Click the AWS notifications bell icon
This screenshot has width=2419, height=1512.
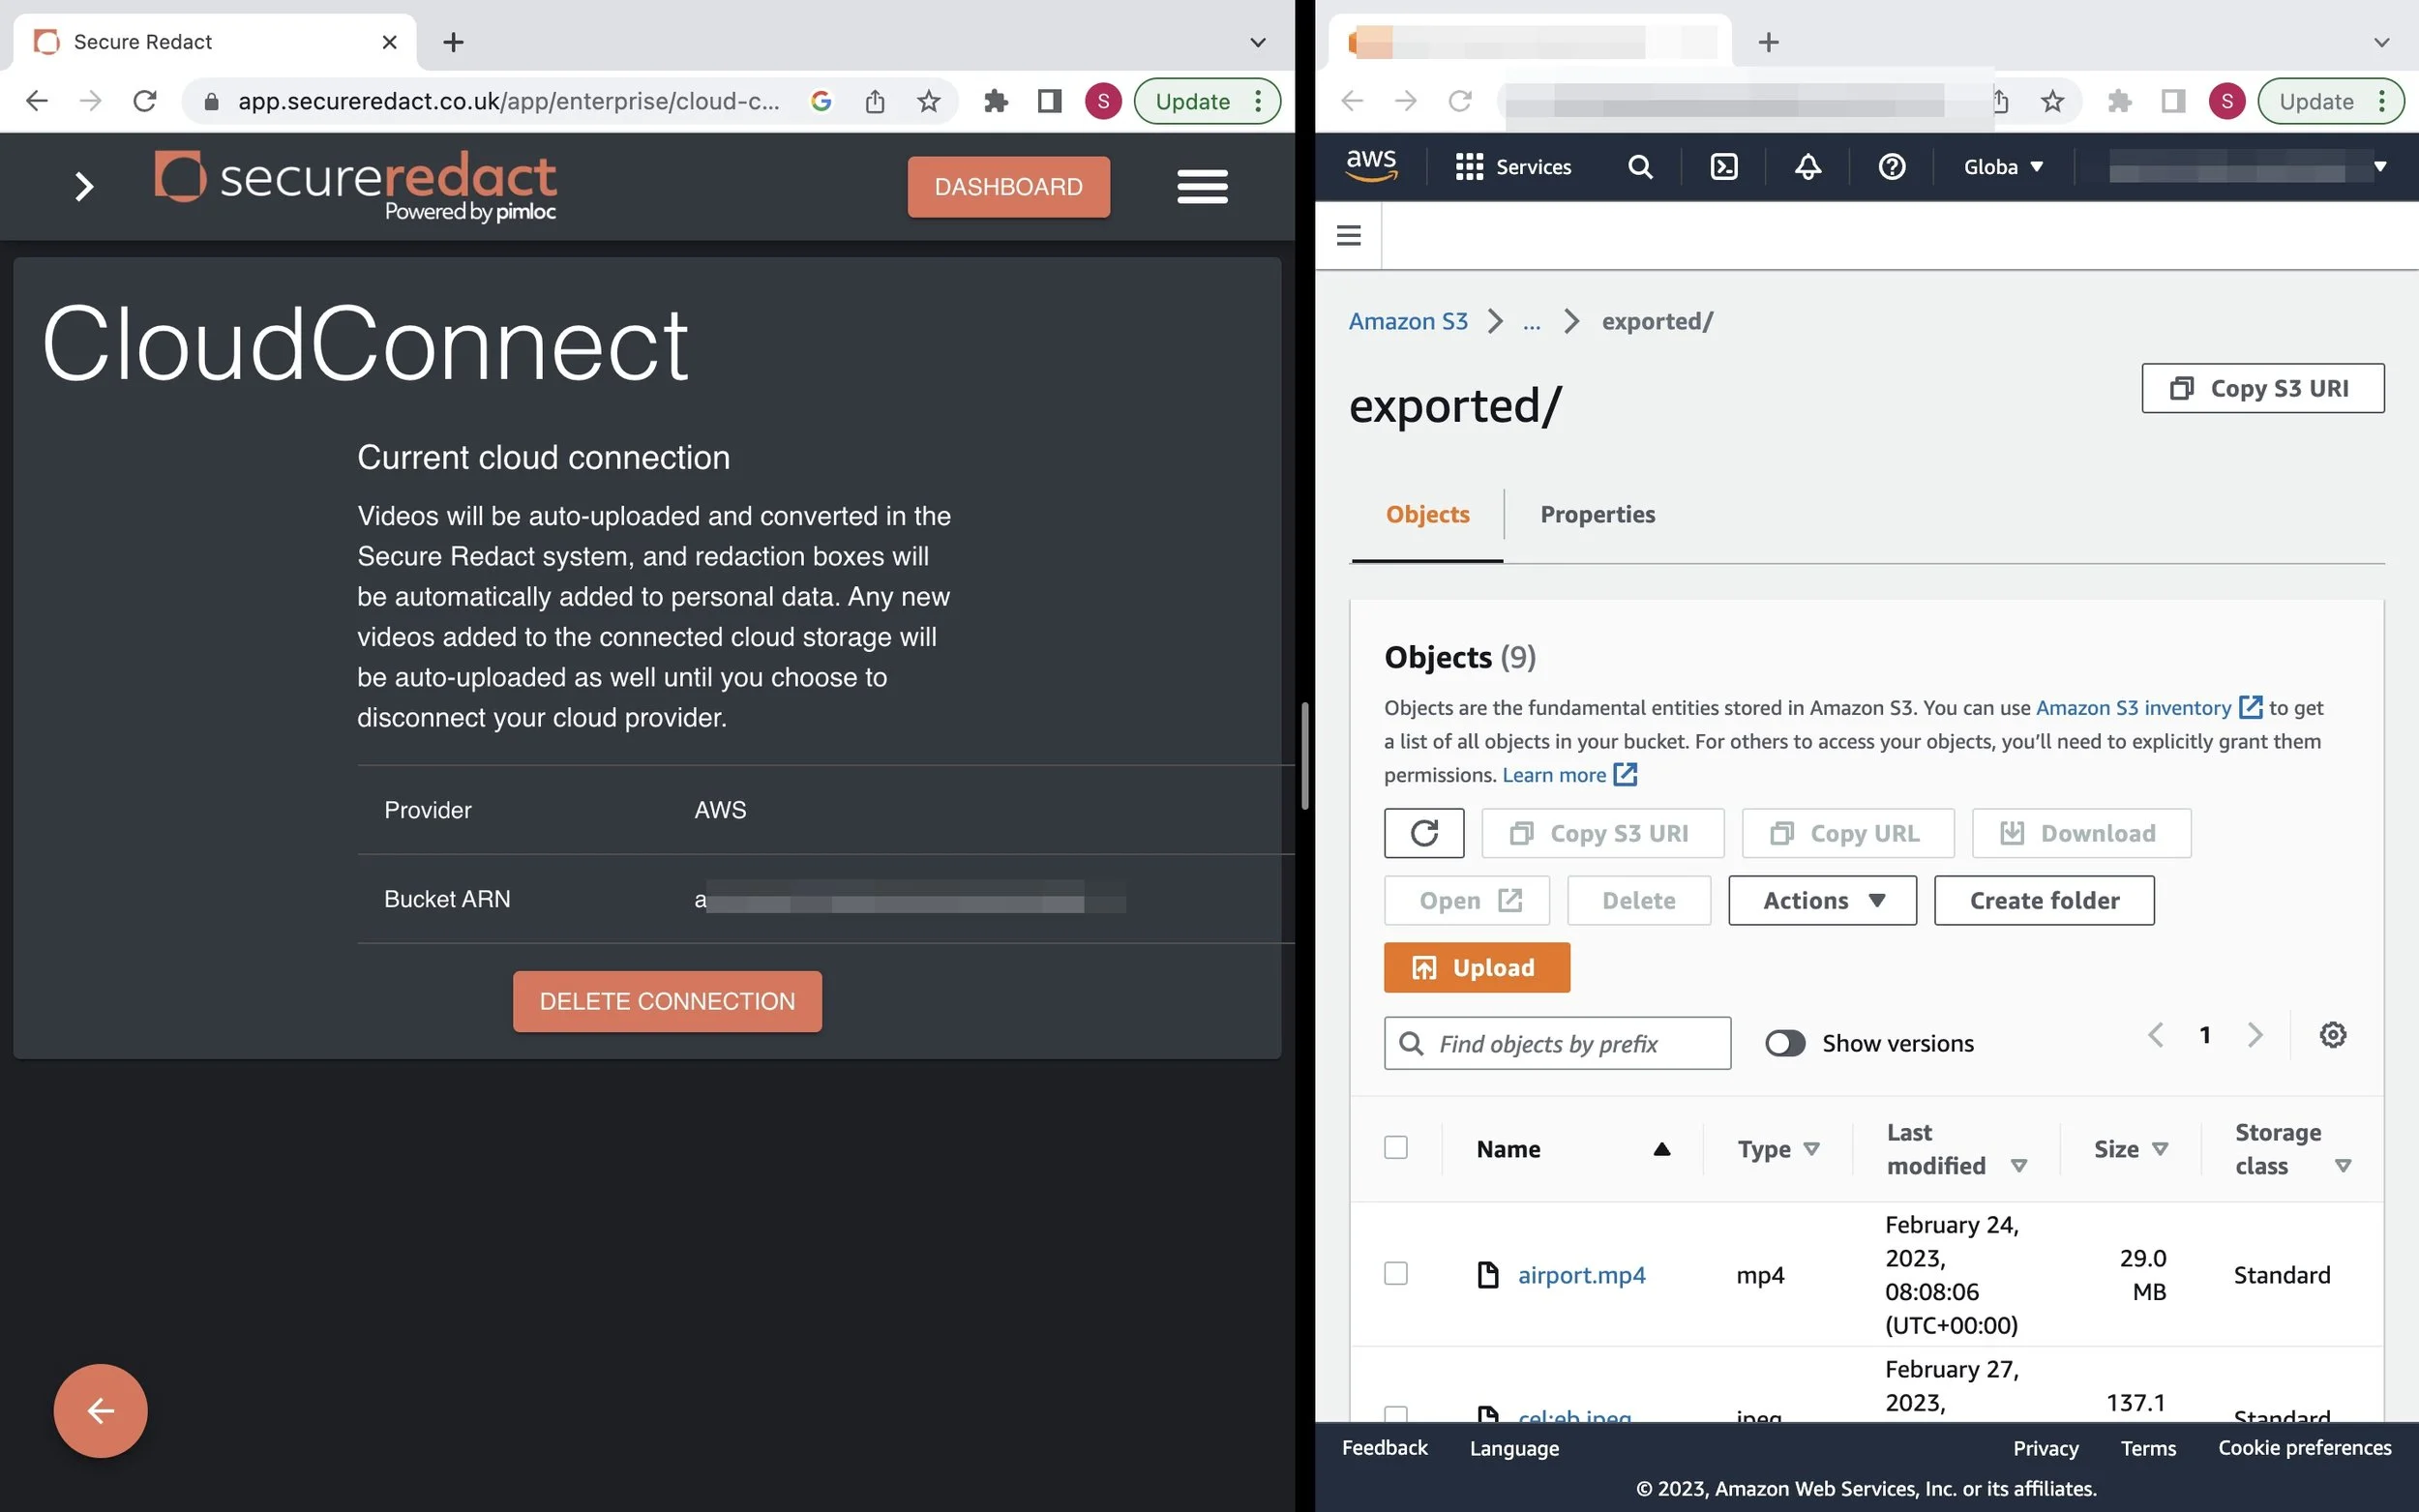click(x=1807, y=167)
